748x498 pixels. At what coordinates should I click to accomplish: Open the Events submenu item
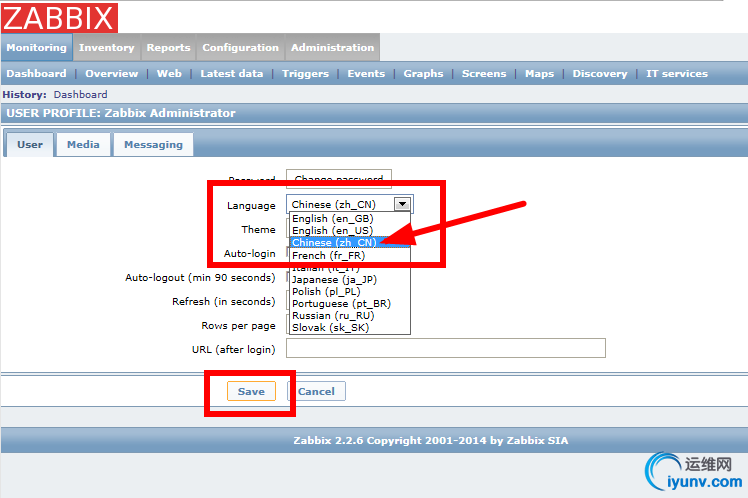point(366,73)
